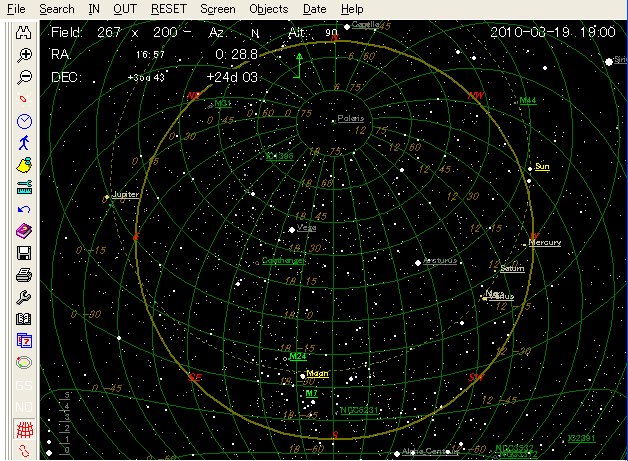Click the DEC value +24d 03
Screen dimensions: 628x461
click(232, 77)
